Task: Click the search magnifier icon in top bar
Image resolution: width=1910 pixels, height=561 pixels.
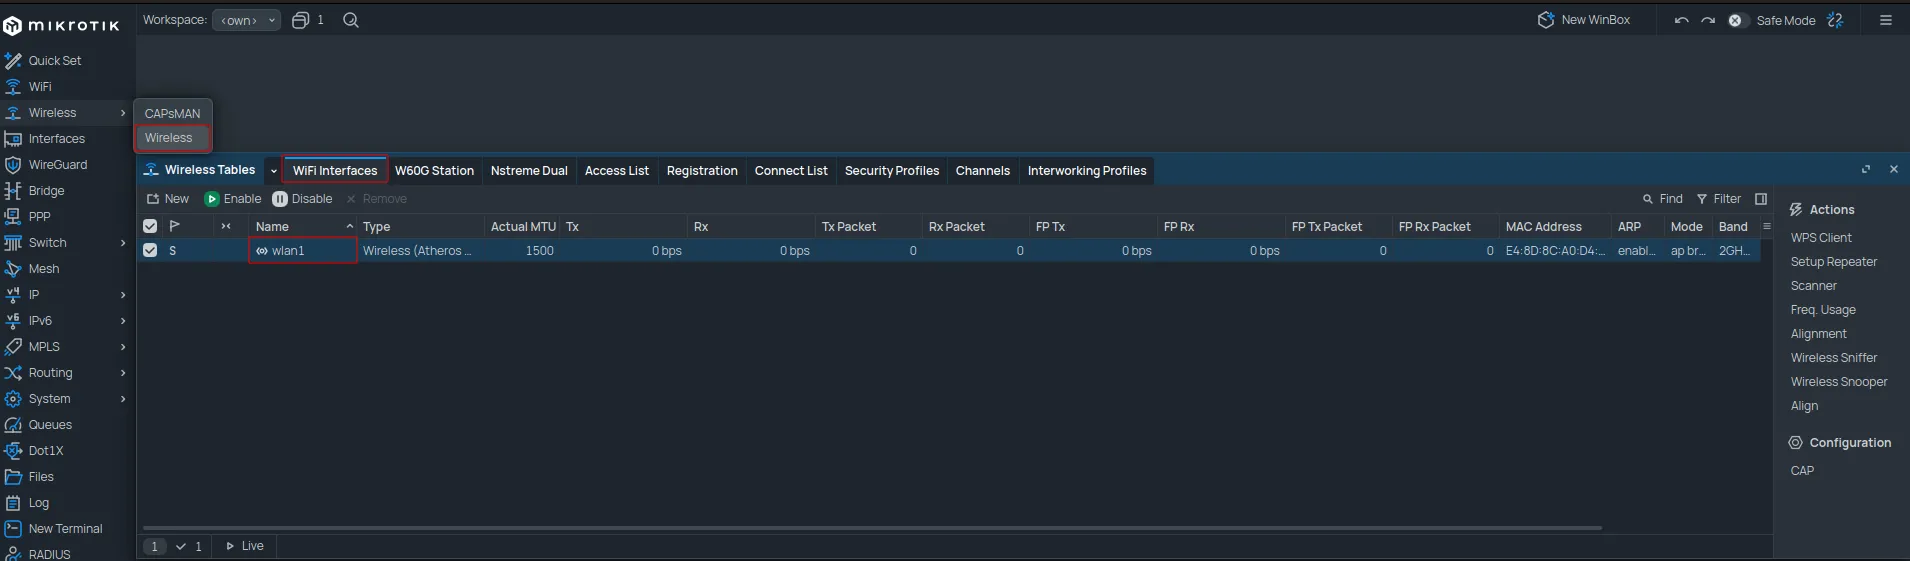Action: (351, 20)
